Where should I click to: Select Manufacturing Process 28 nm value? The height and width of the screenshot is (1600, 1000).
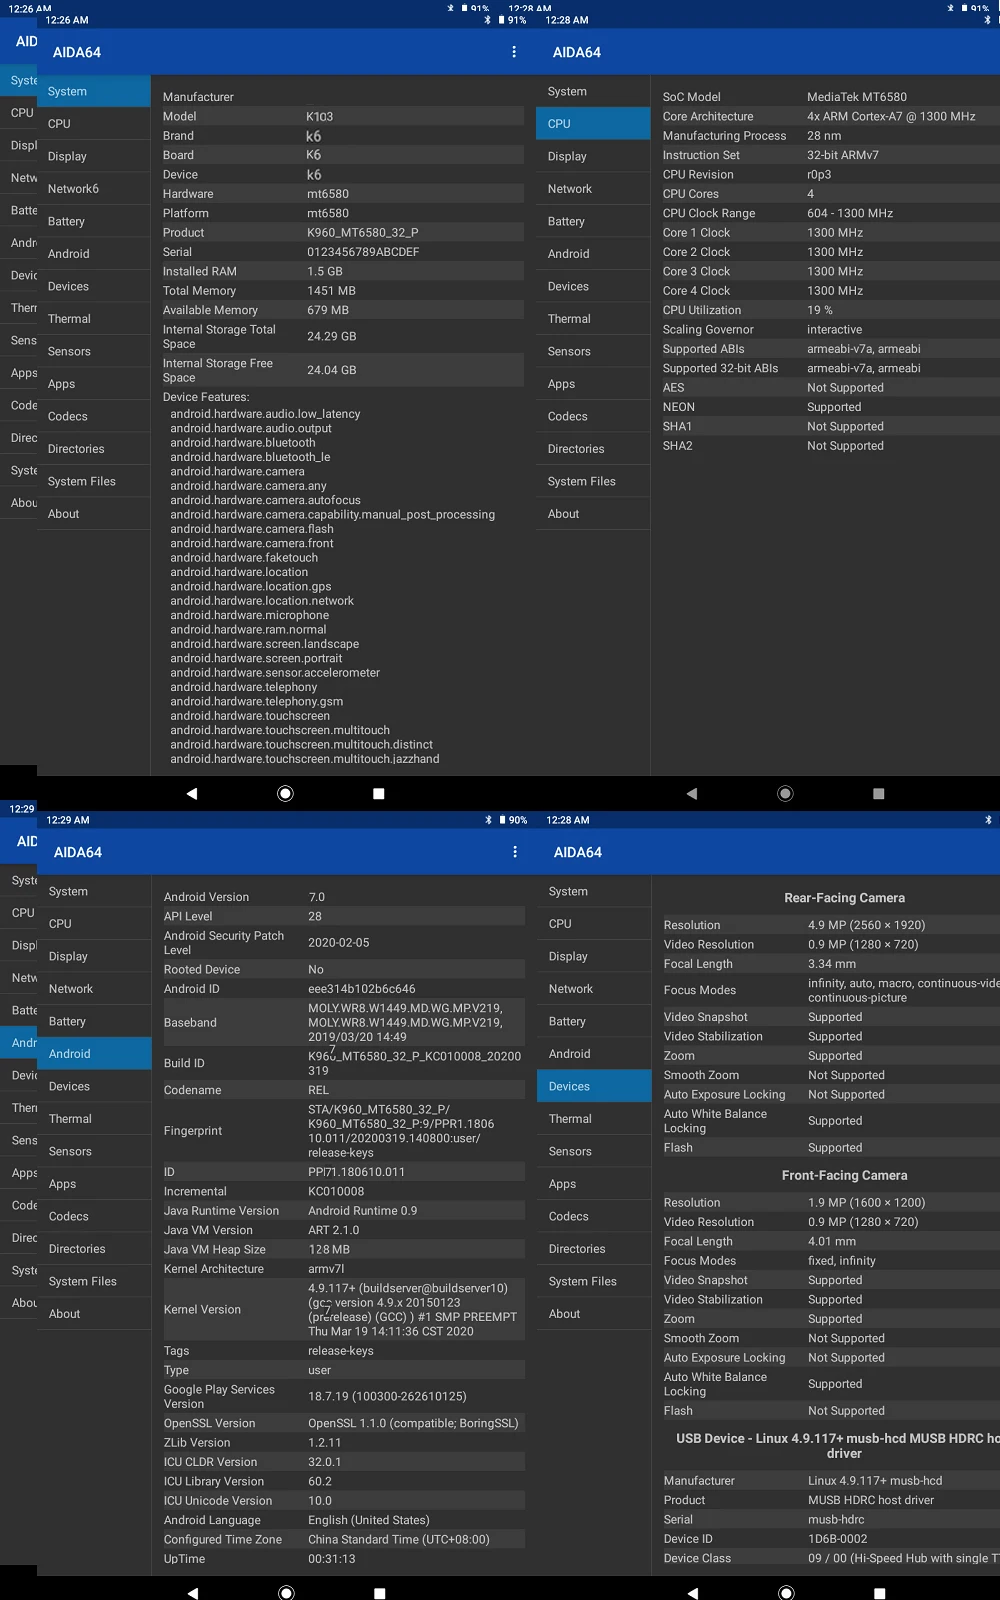pyautogui.click(x=824, y=136)
